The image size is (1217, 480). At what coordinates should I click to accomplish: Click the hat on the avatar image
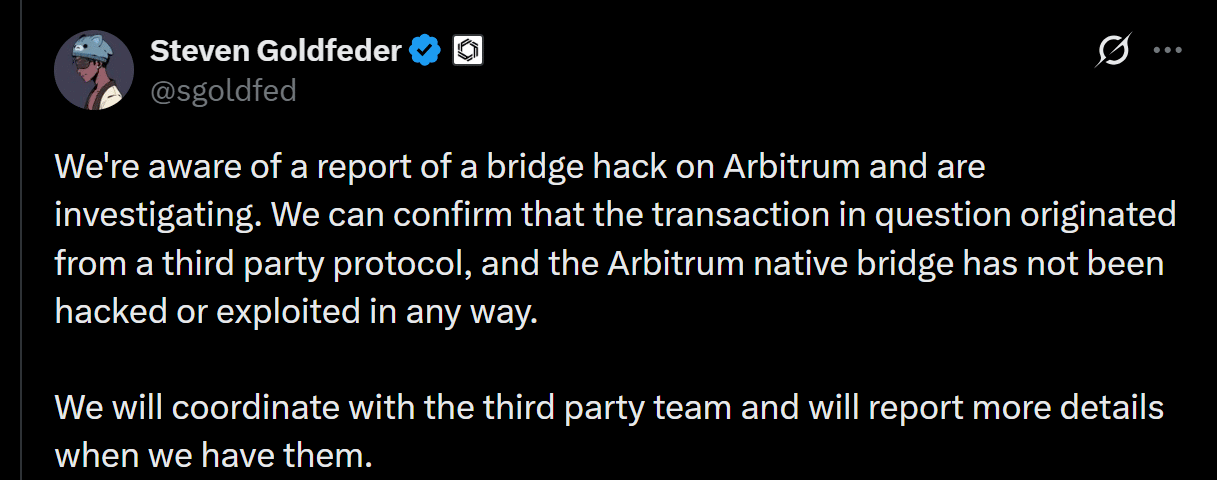pyautogui.click(x=98, y=45)
